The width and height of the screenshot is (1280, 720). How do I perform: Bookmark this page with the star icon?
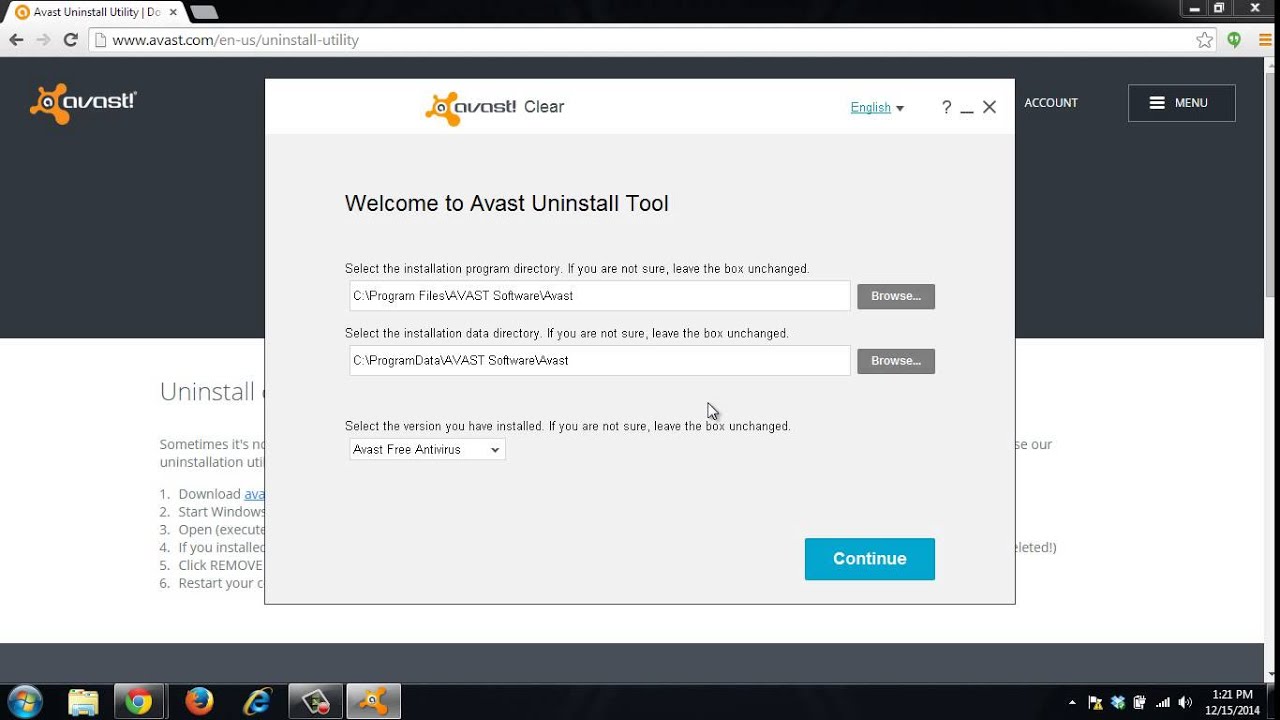pos(1204,40)
